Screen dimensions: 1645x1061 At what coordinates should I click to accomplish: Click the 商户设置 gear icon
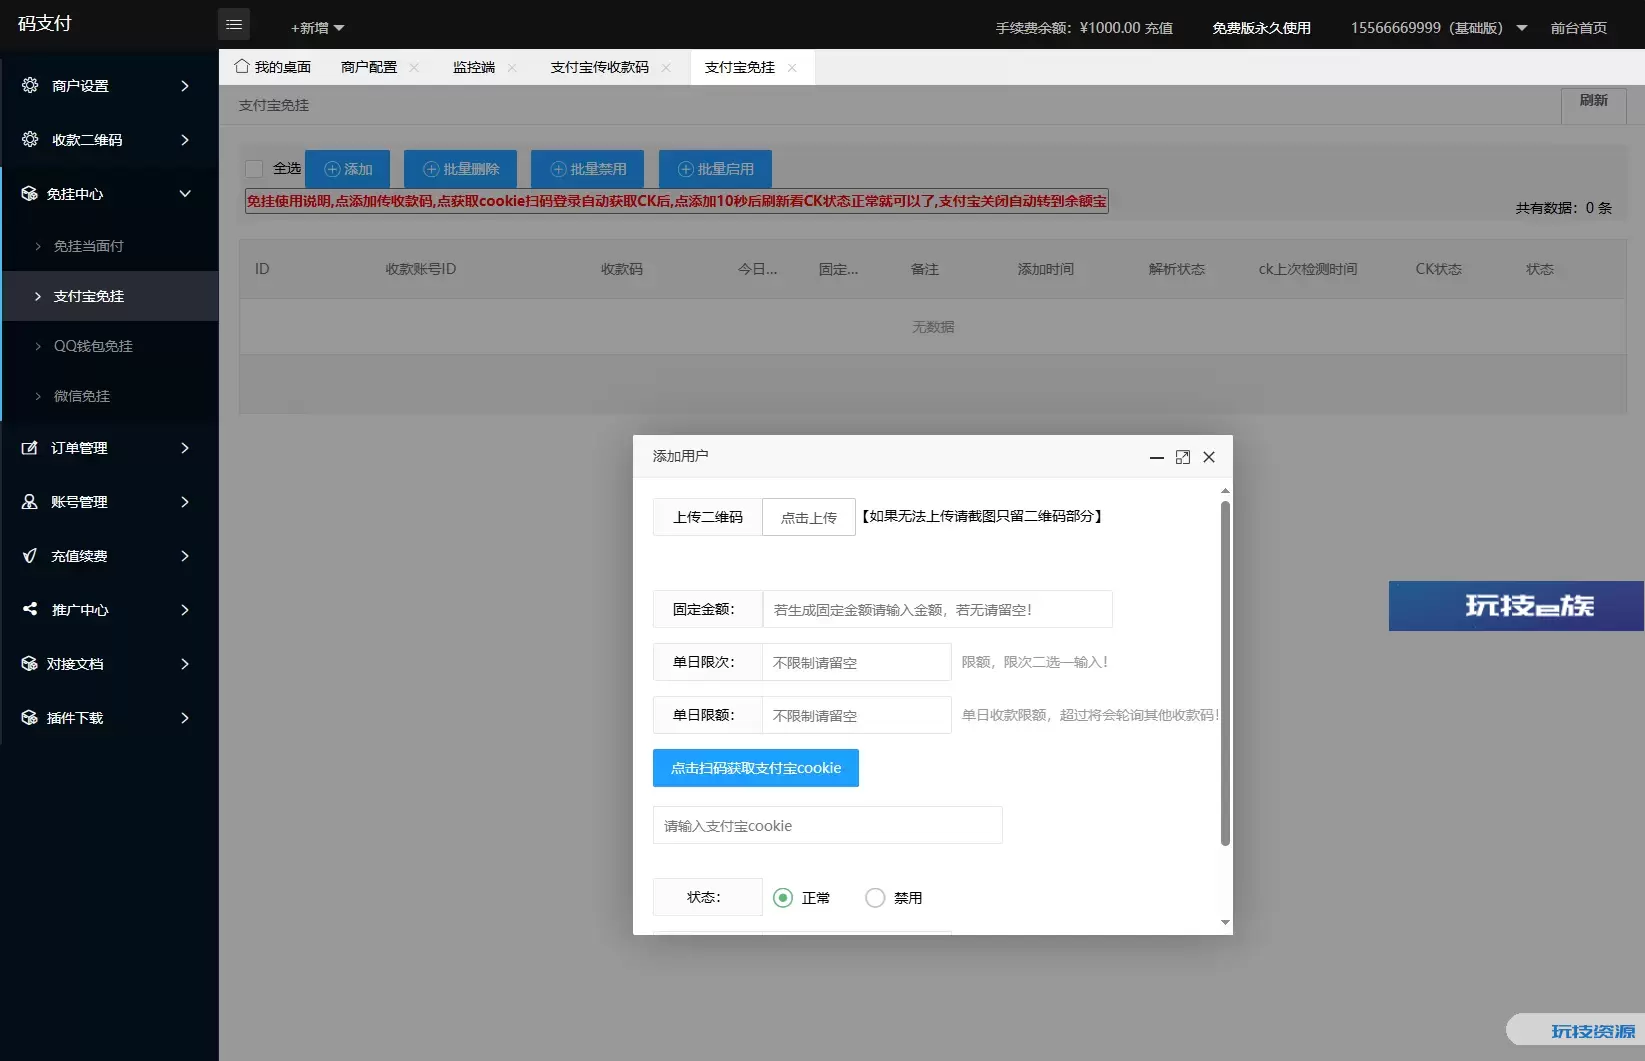click(x=30, y=85)
